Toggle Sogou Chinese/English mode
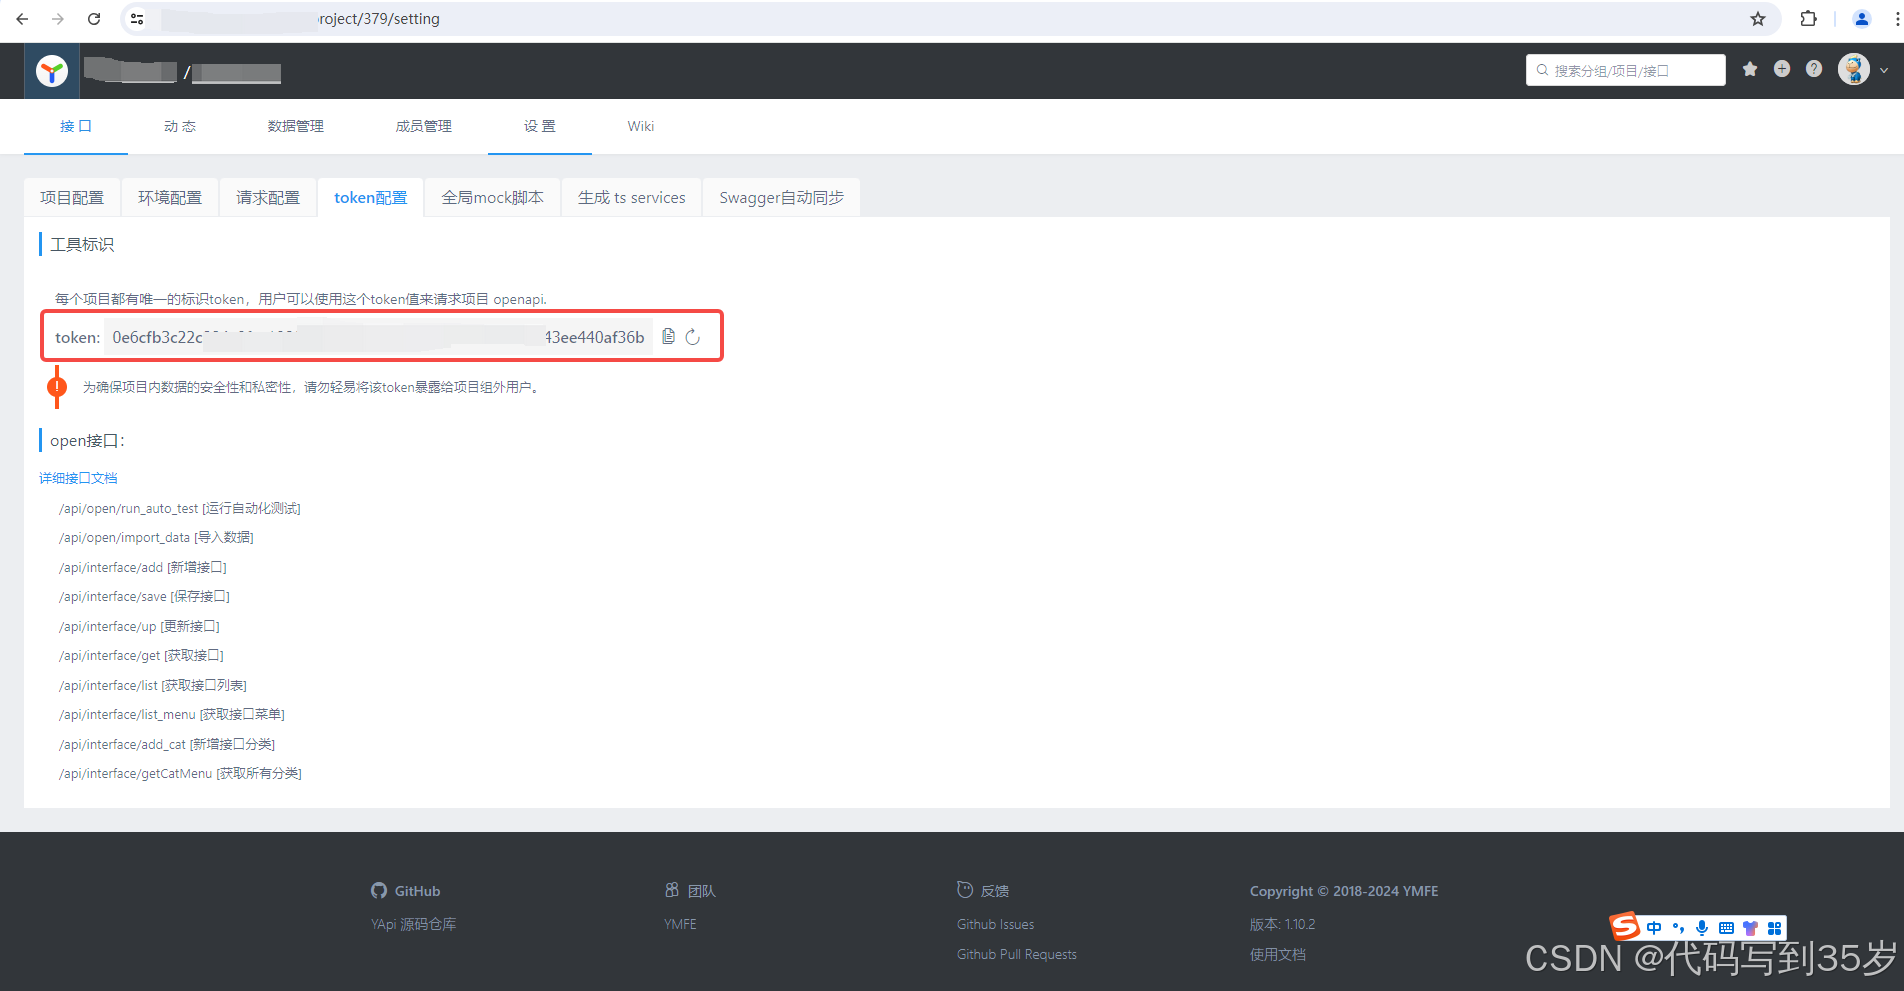The width and height of the screenshot is (1904, 991). tap(1654, 928)
